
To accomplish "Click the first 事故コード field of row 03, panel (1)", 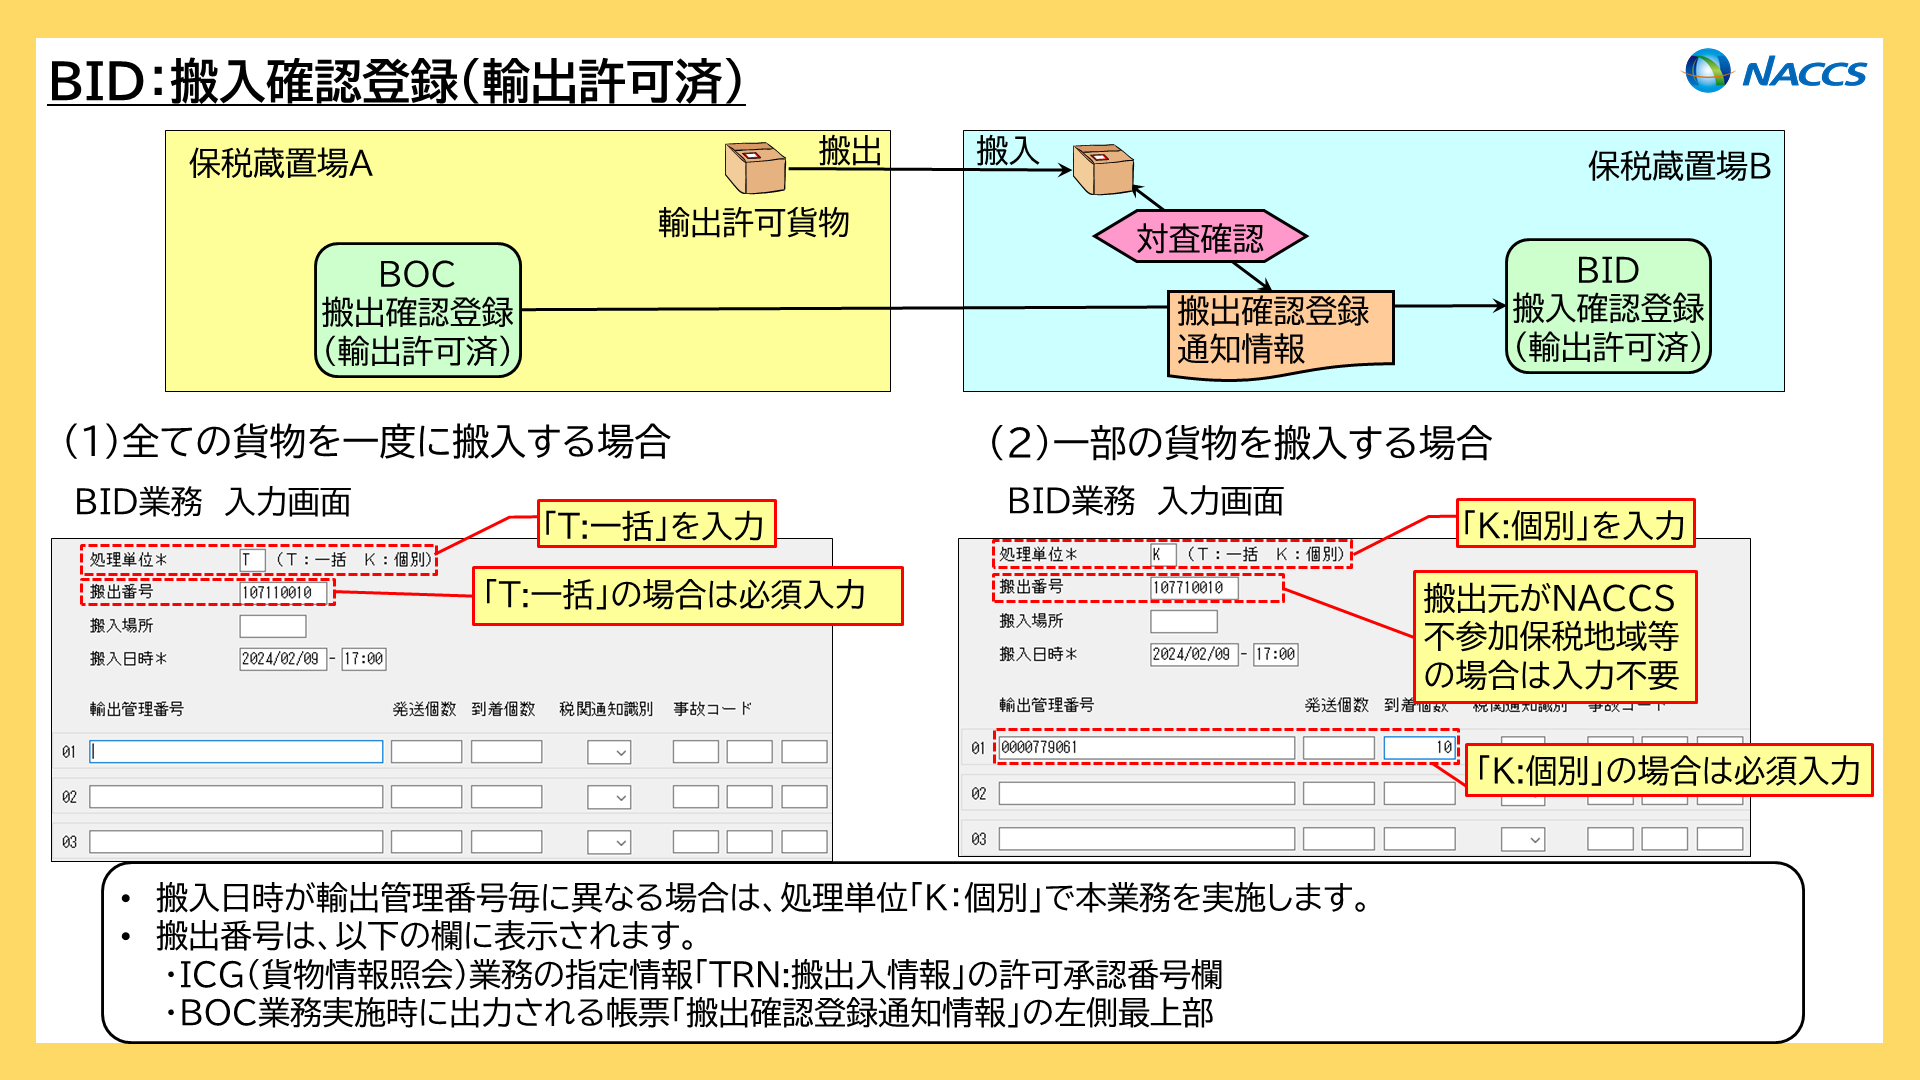I will 696,842.
